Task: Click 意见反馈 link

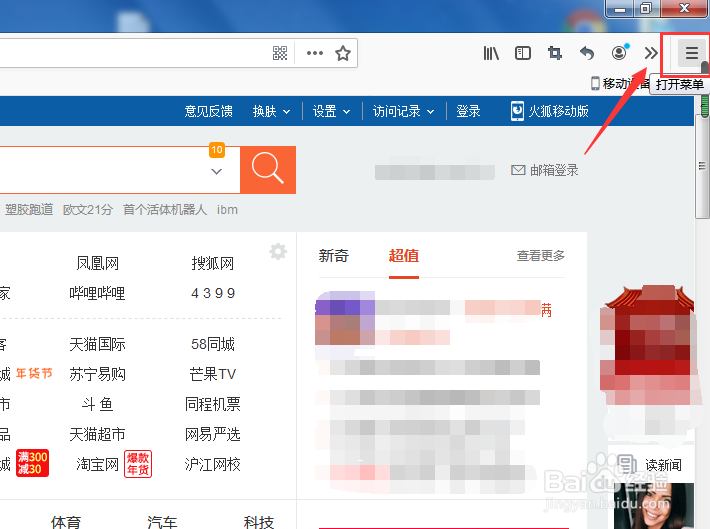Action: click(x=208, y=111)
